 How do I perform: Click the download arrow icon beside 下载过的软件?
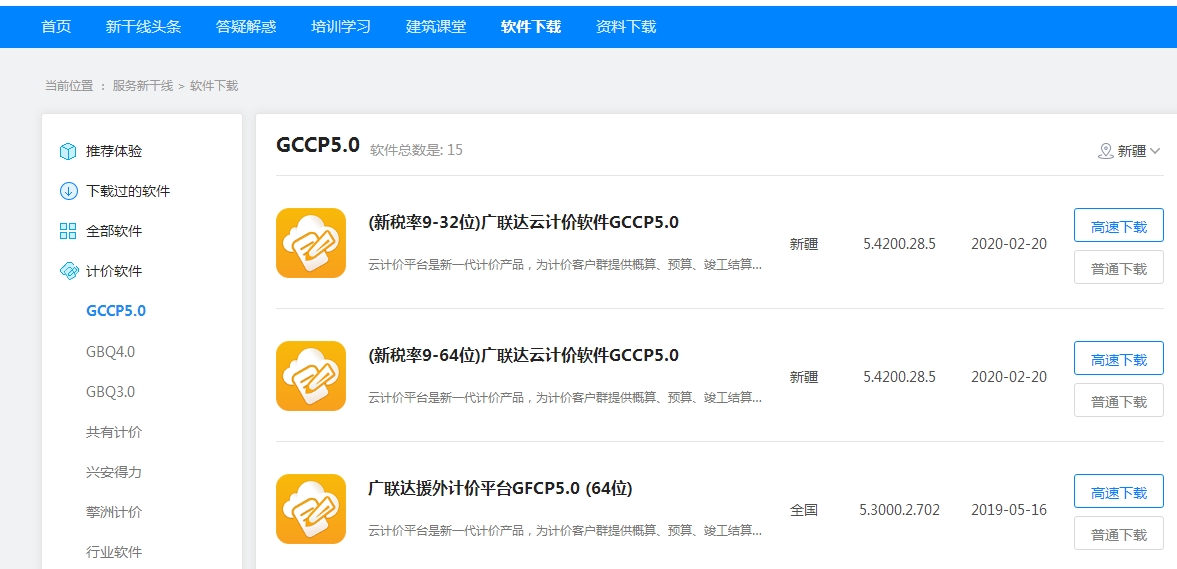coord(68,191)
